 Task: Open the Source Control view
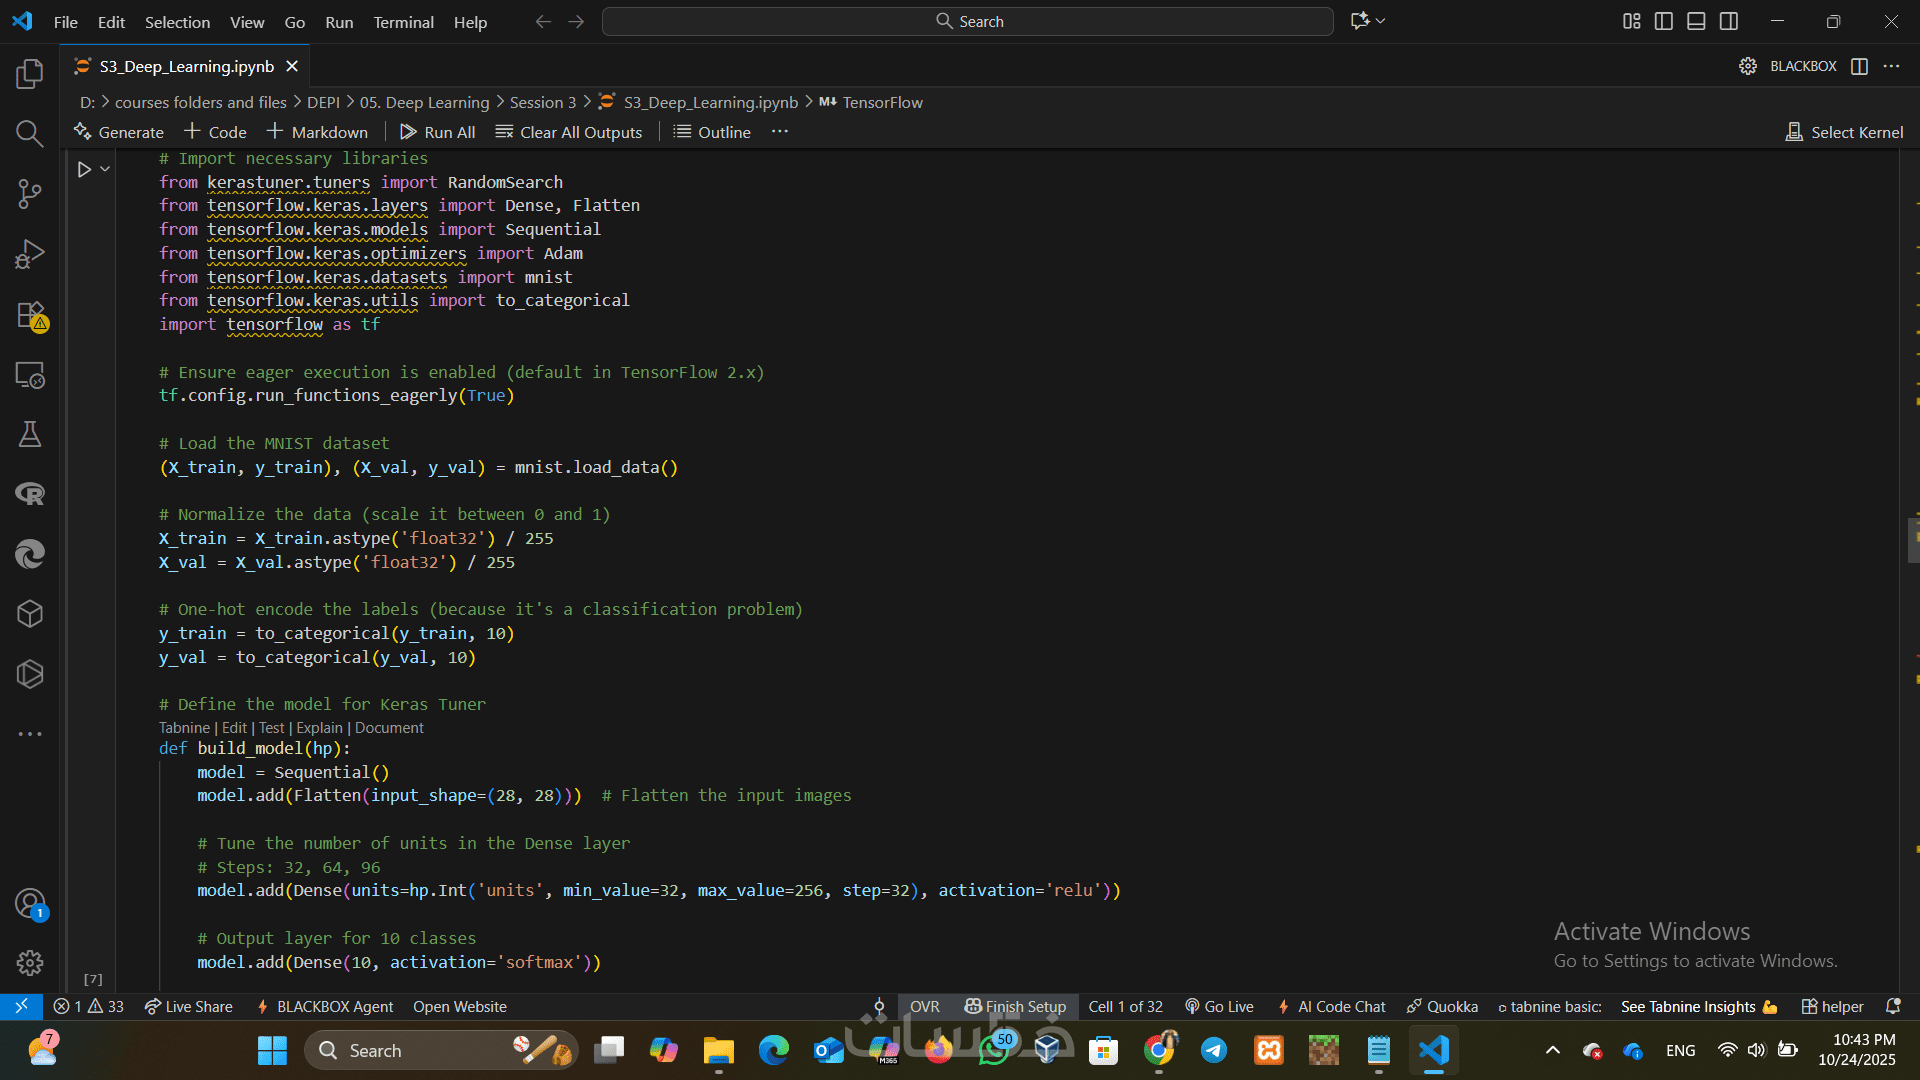pyautogui.click(x=30, y=194)
